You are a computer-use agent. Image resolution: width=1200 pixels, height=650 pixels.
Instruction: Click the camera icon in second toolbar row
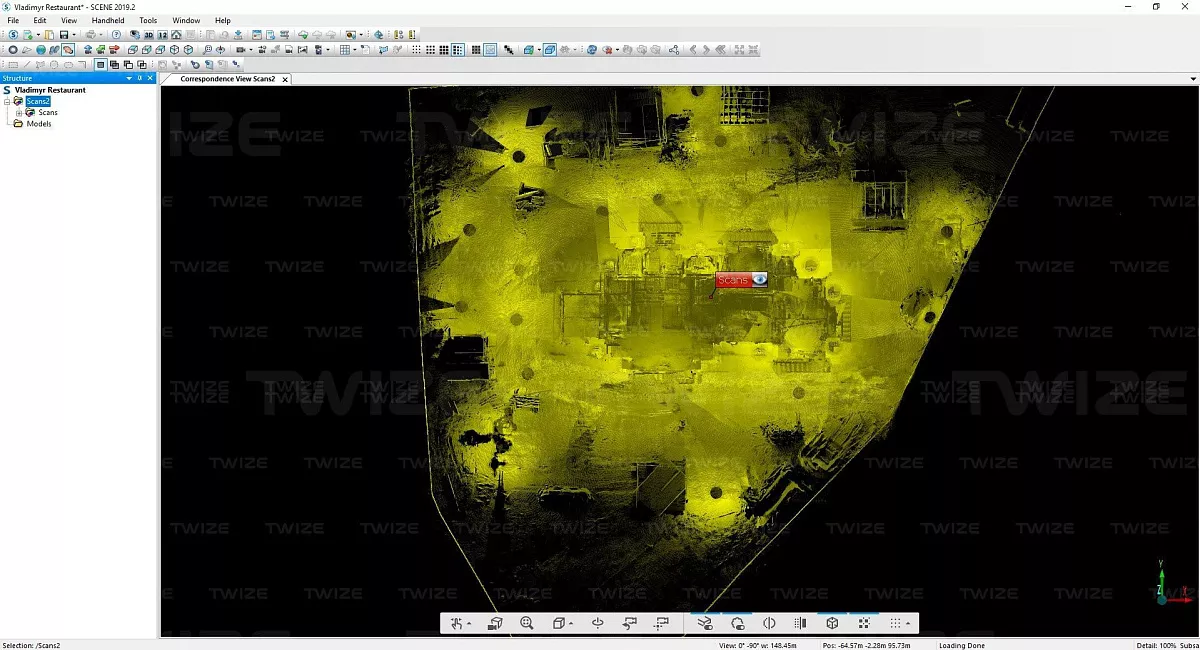click(x=241, y=50)
